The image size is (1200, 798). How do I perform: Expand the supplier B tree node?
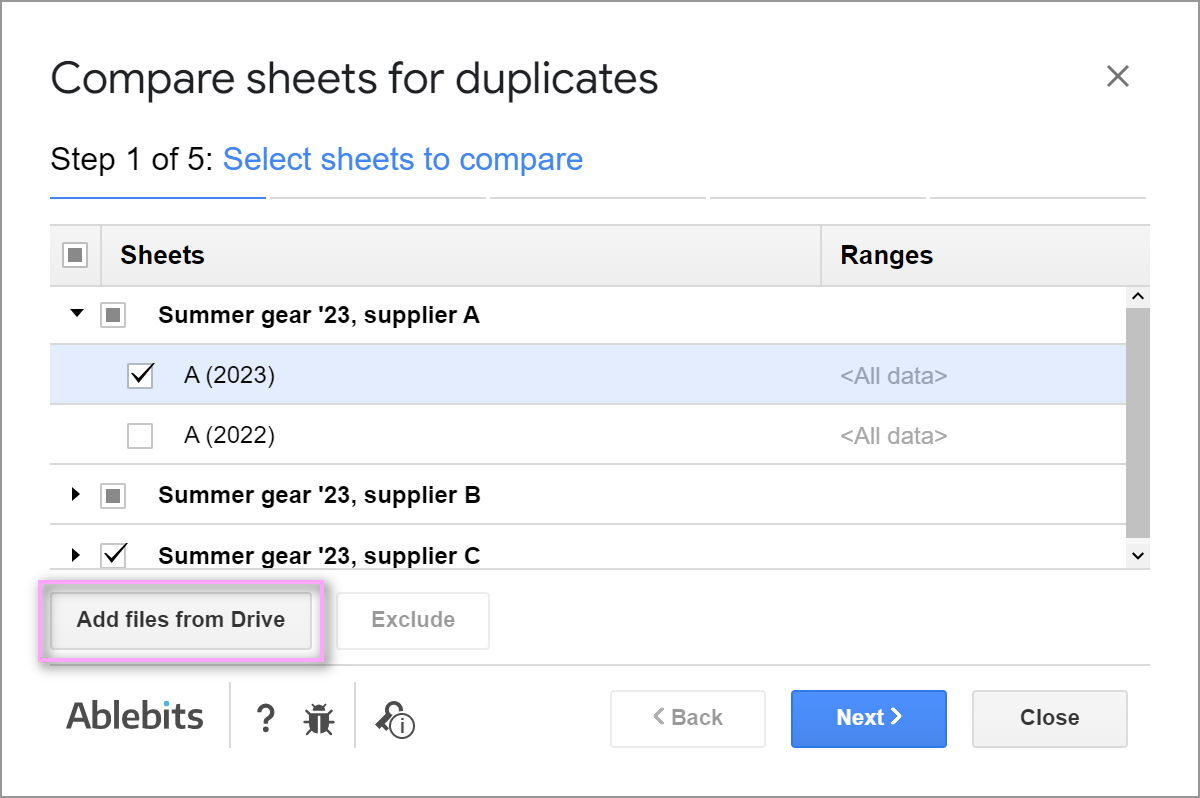[76, 495]
